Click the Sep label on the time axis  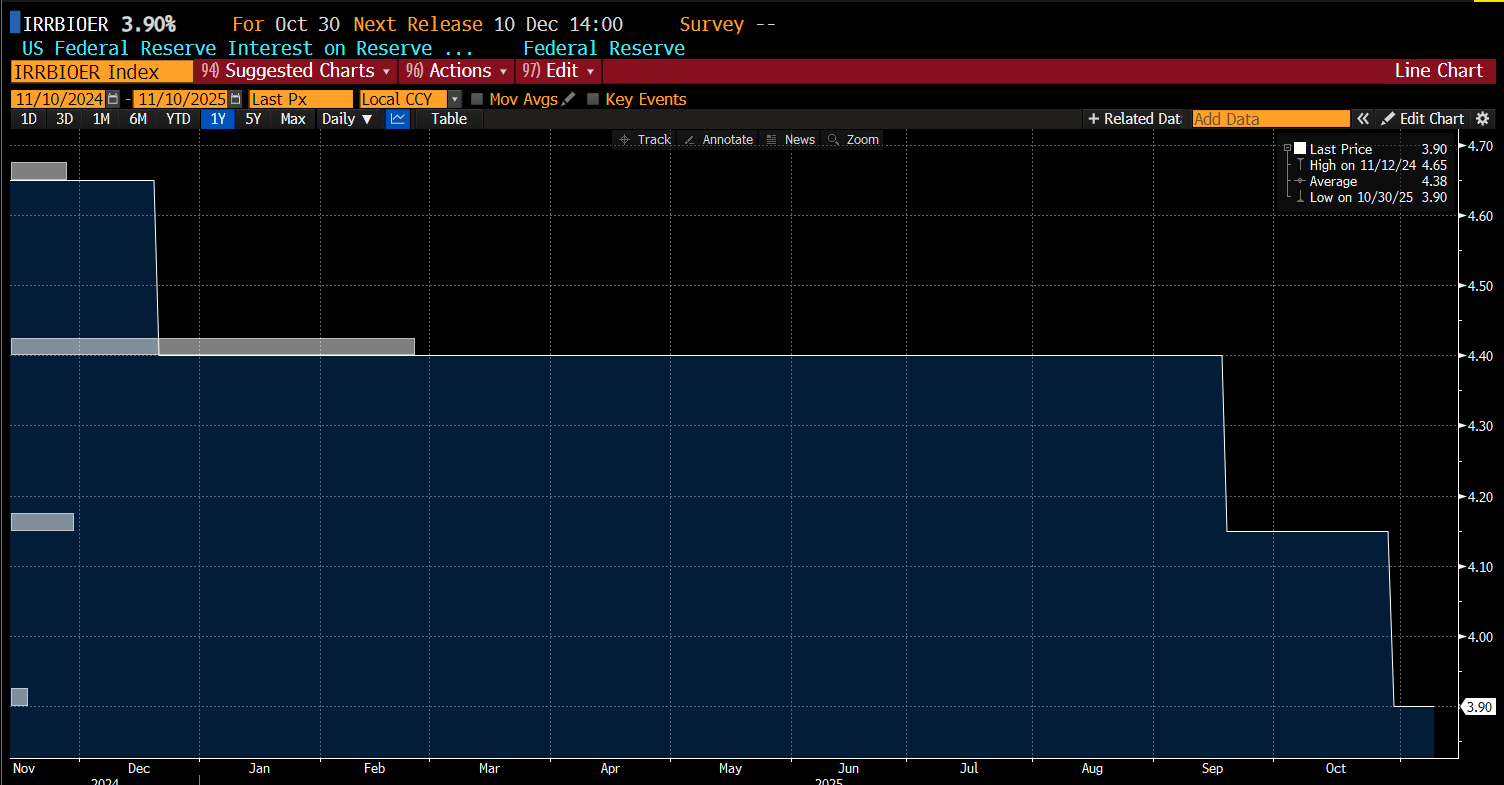pyautogui.click(x=1212, y=768)
